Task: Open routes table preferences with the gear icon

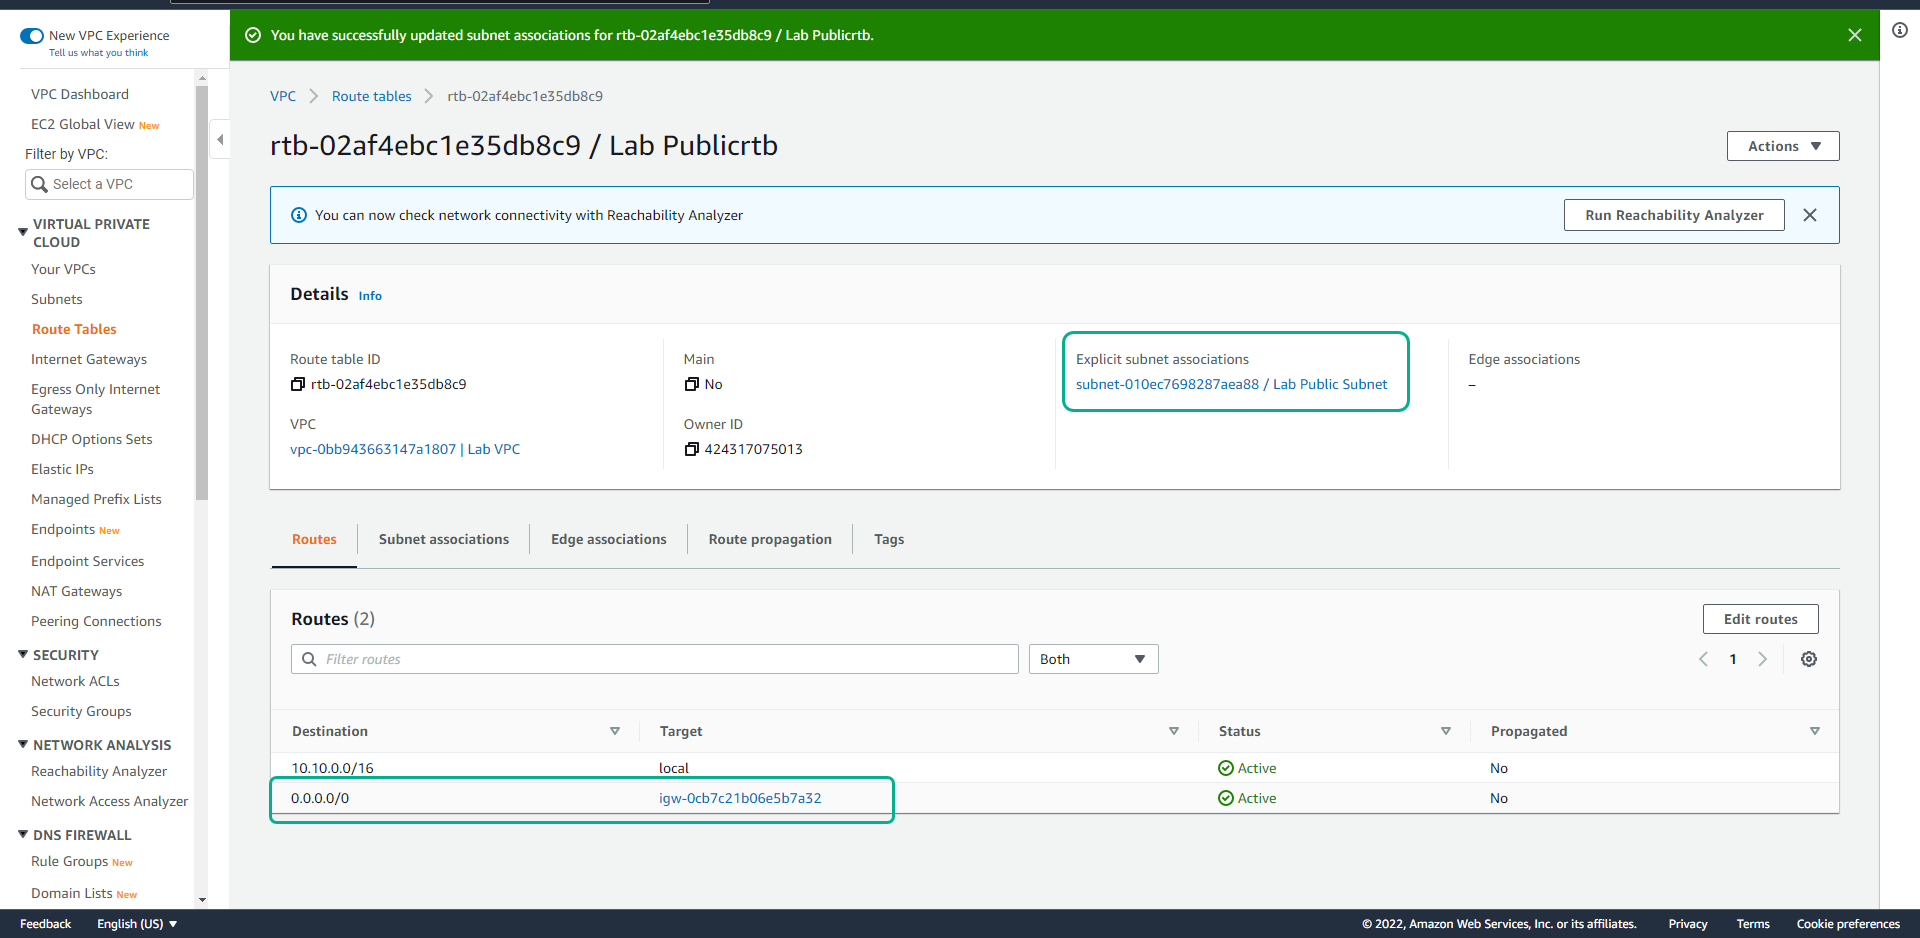Action: (x=1808, y=659)
